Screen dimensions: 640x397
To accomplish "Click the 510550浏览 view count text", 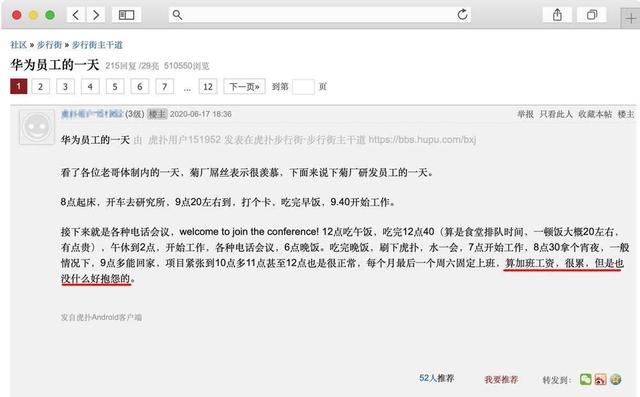I will click(x=187, y=66).
